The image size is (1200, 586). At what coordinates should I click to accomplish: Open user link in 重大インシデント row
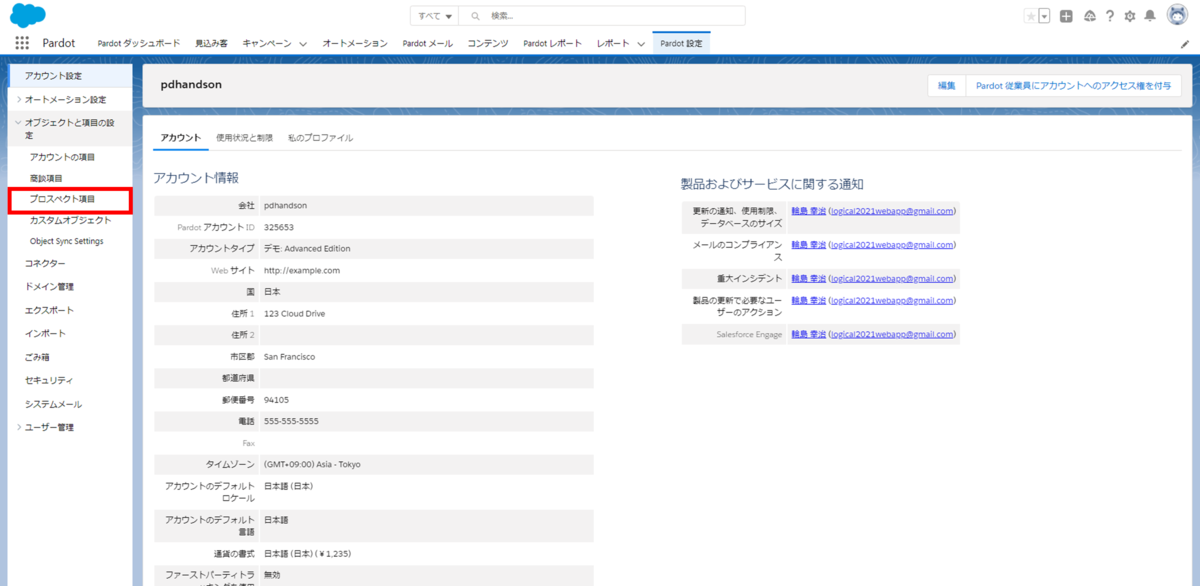(x=808, y=279)
